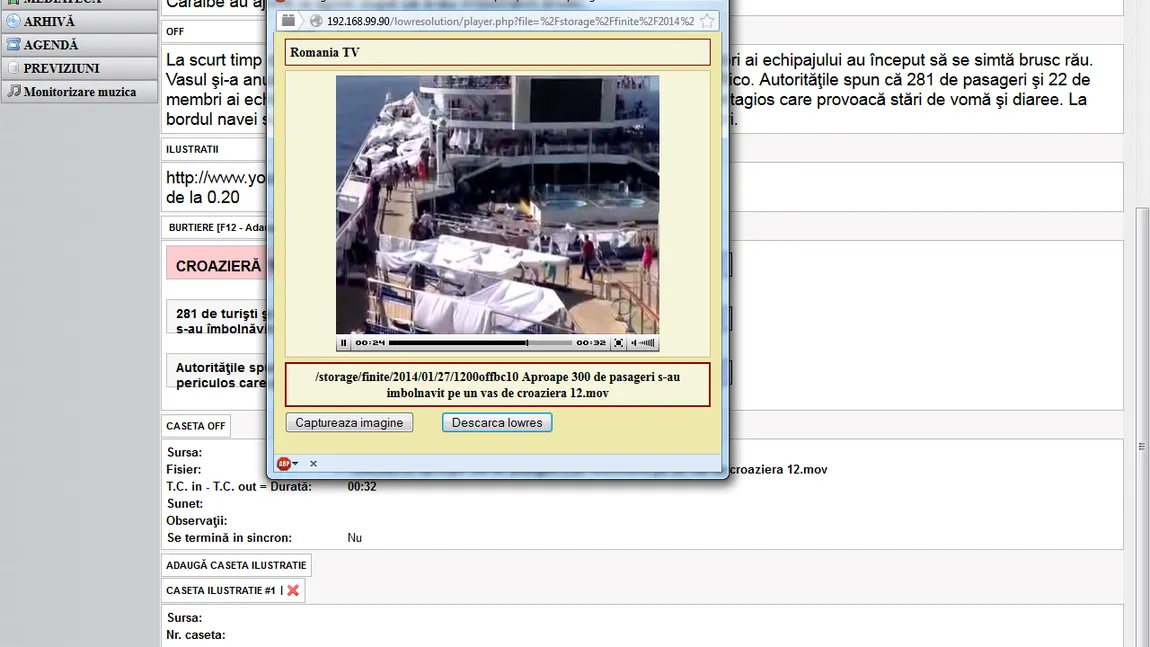Select the CASETA OFF tab
The width and height of the screenshot is (1150, 647).
coord(196,426)
